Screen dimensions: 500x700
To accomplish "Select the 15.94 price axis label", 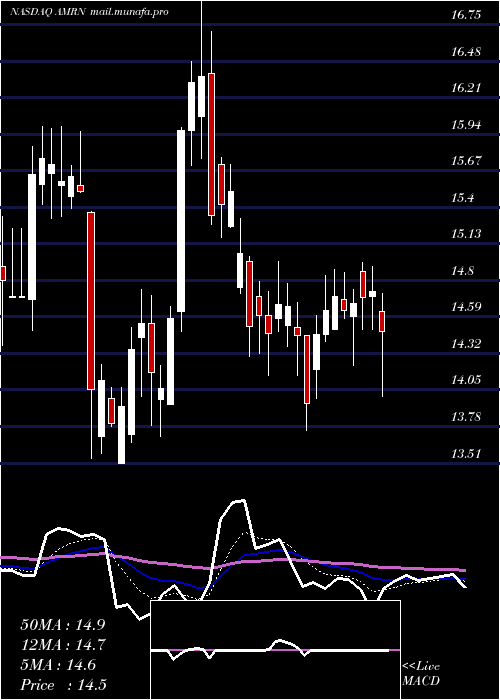I will 466,125.
